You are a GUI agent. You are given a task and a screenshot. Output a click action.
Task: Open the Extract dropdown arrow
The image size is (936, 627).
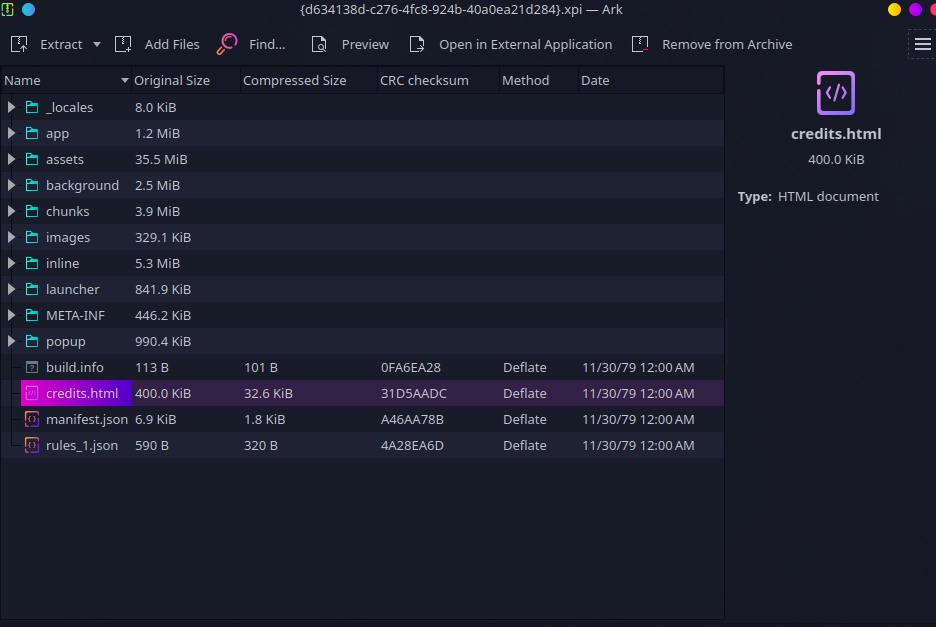pyautogui.click(x=97, y=45)
